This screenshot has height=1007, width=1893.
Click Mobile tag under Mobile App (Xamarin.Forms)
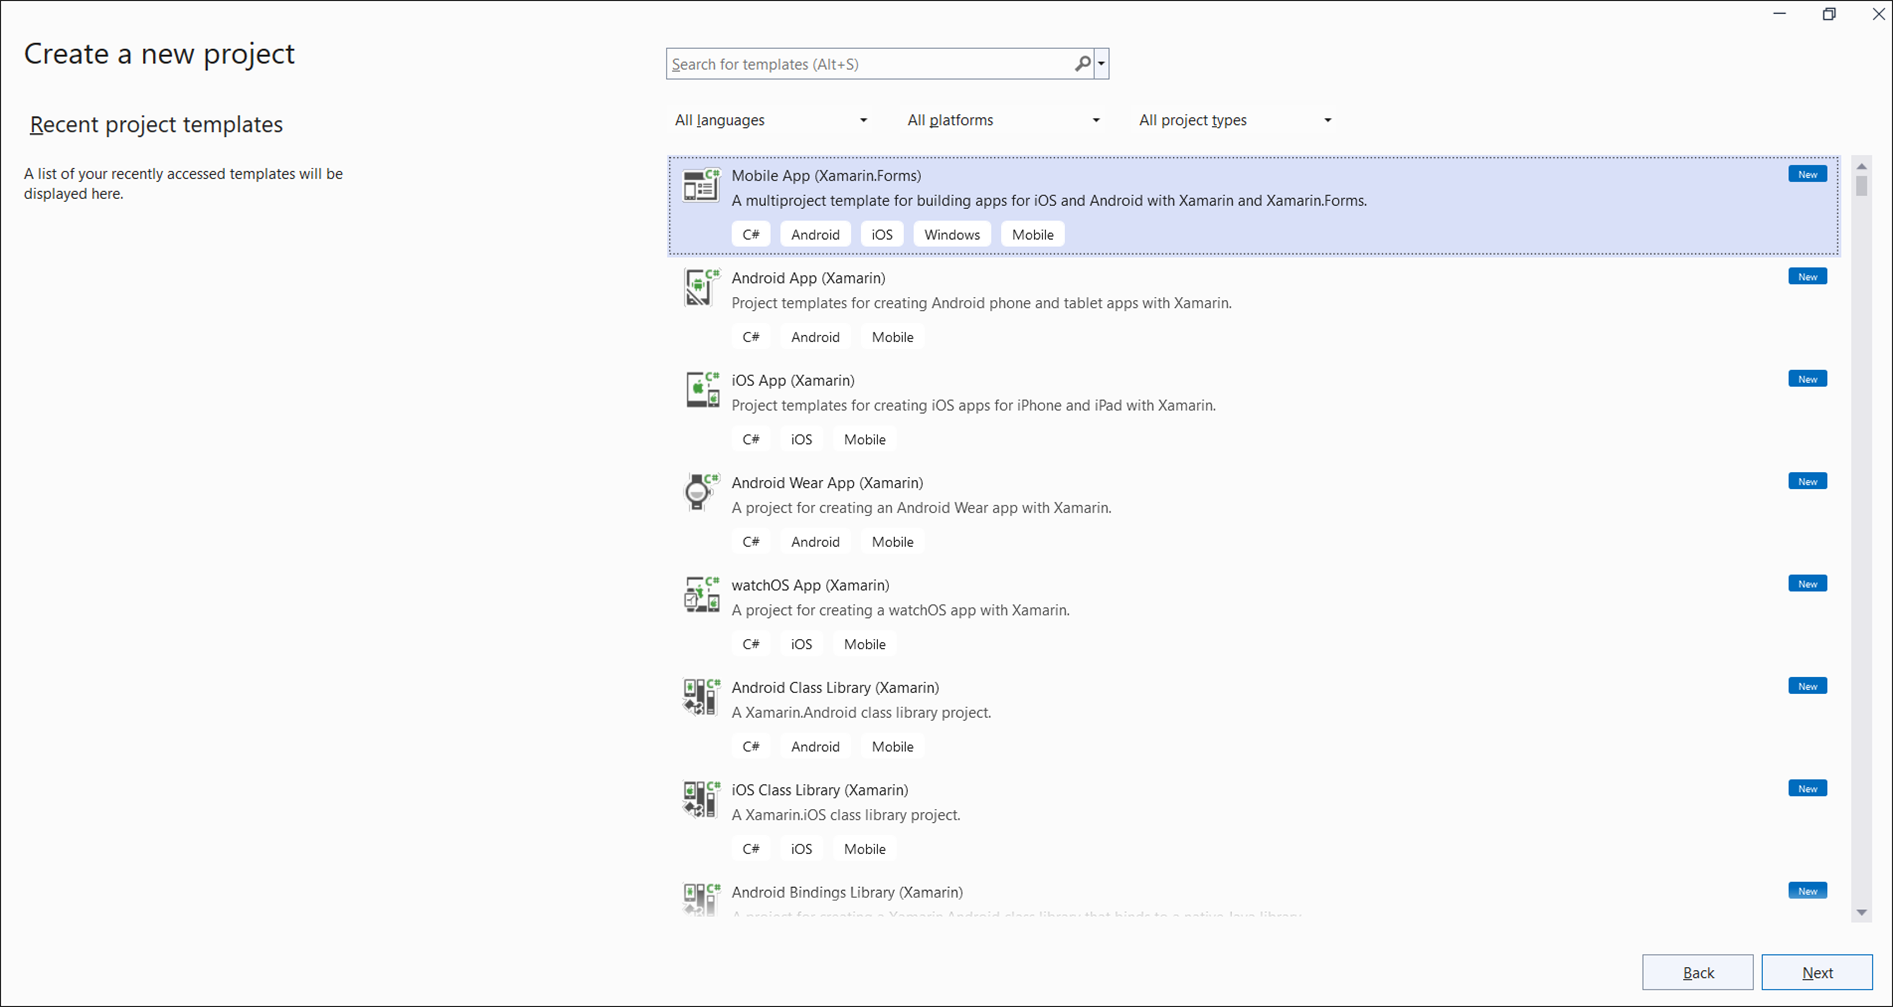(1032, 234)
